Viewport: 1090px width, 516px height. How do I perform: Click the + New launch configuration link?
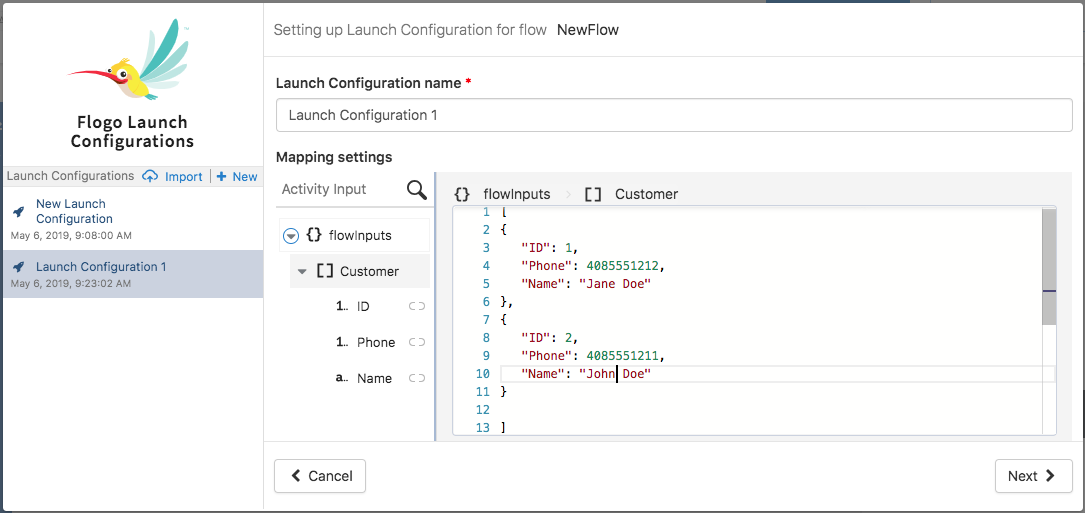(x=237, y=177)
